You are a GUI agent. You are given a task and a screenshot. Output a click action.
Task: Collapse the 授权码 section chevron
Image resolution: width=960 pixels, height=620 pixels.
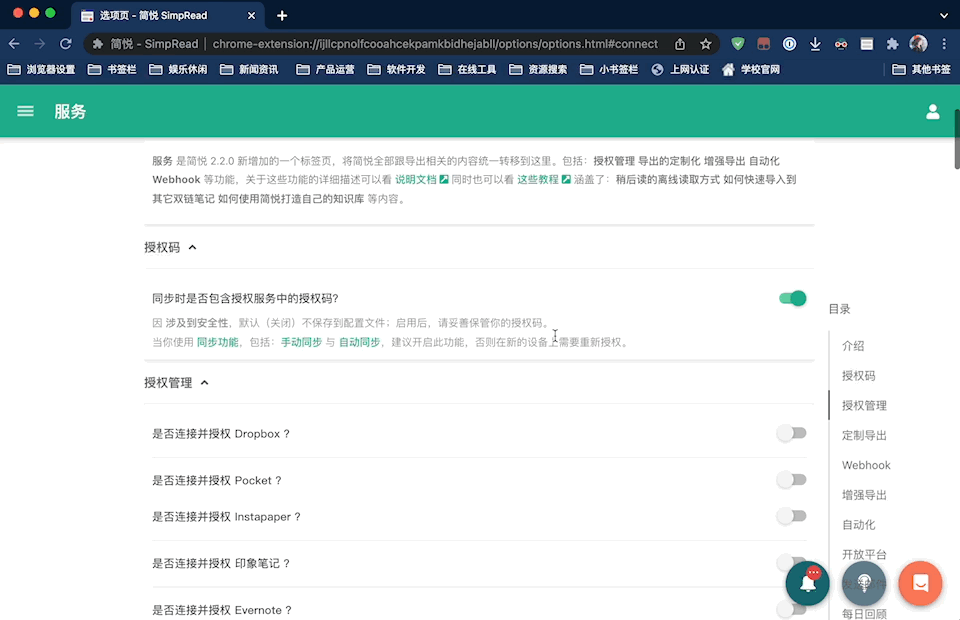tap(194, 247)
